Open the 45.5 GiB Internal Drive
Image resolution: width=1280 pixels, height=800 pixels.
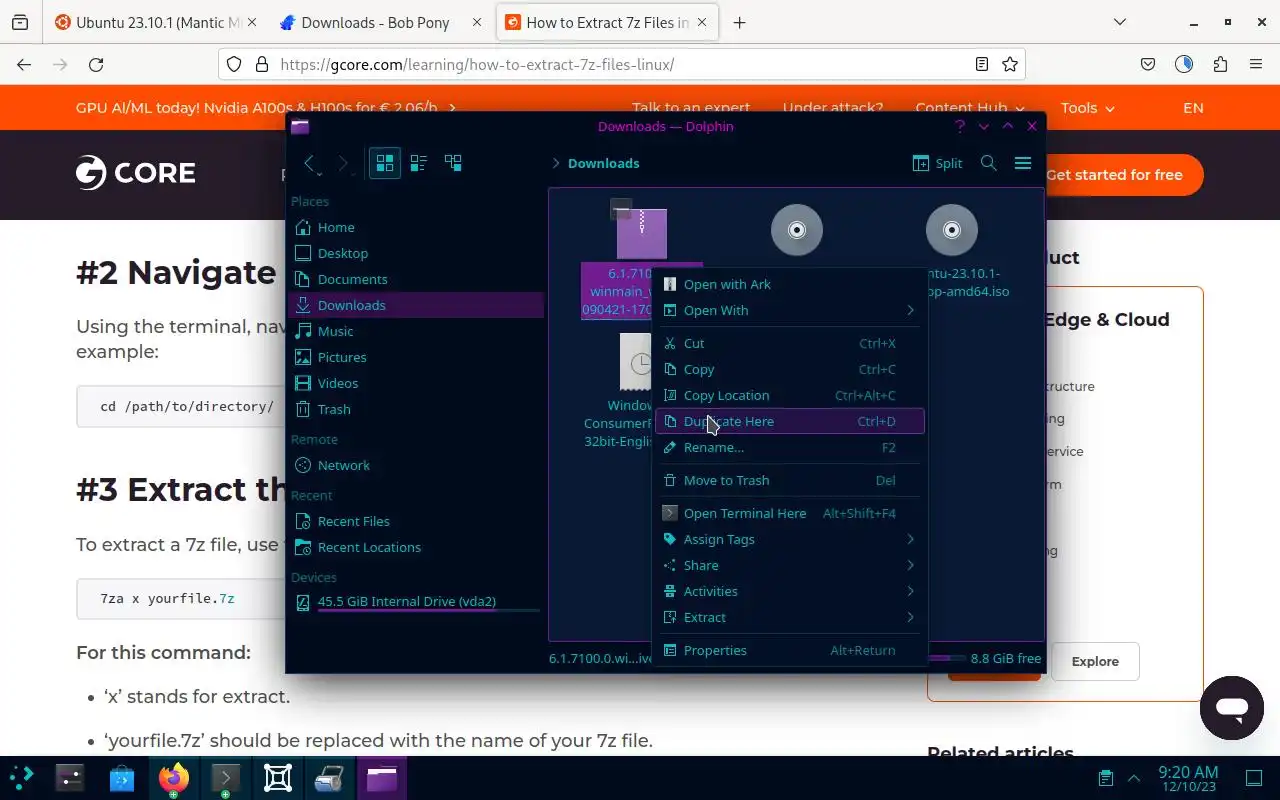click(x=416, y=602)
